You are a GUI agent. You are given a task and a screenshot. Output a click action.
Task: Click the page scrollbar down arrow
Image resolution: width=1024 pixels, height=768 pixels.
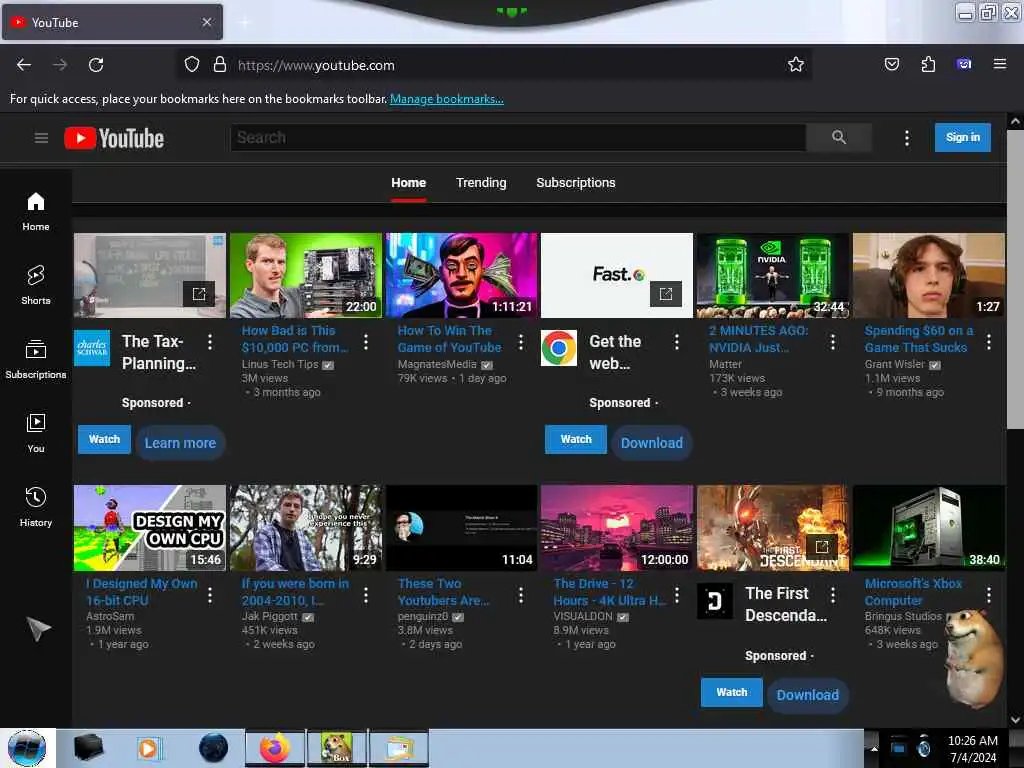(x=1015, y=720)
